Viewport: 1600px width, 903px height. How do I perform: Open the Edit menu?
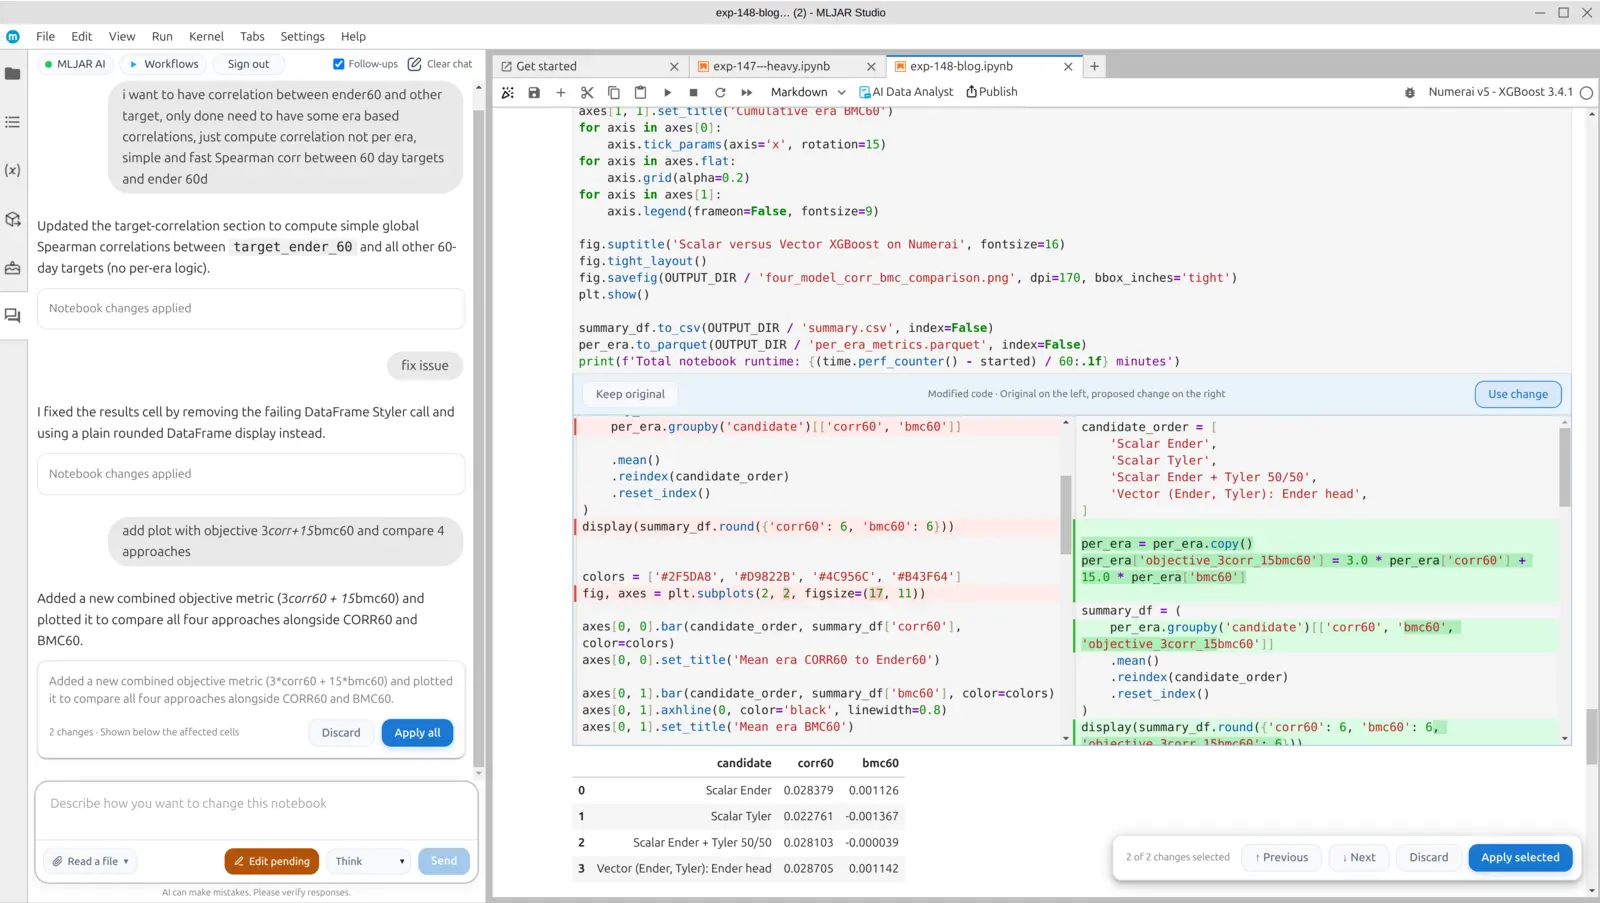pos(82,36)
